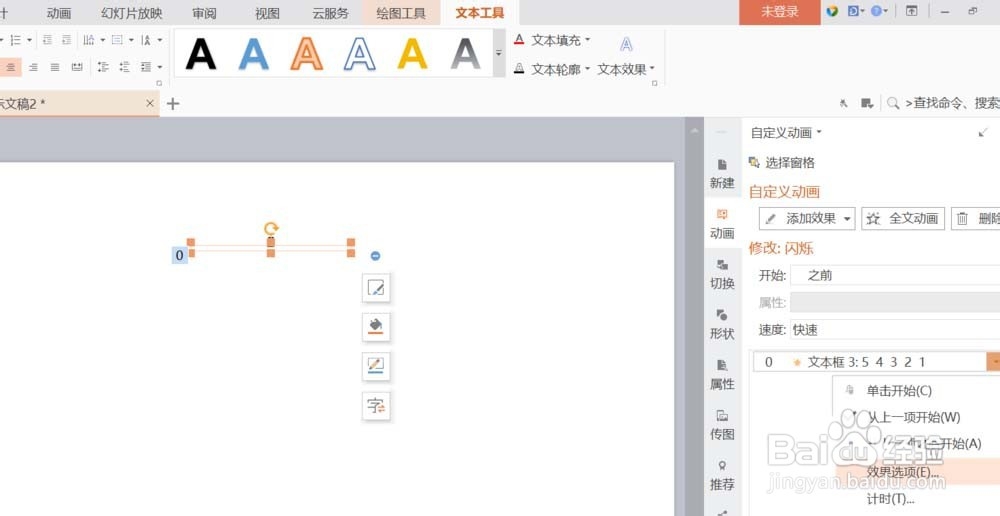Open the 审阅 ribbon tab
The height and width of the screenshot is (516, 1000).
coord(204,13)
